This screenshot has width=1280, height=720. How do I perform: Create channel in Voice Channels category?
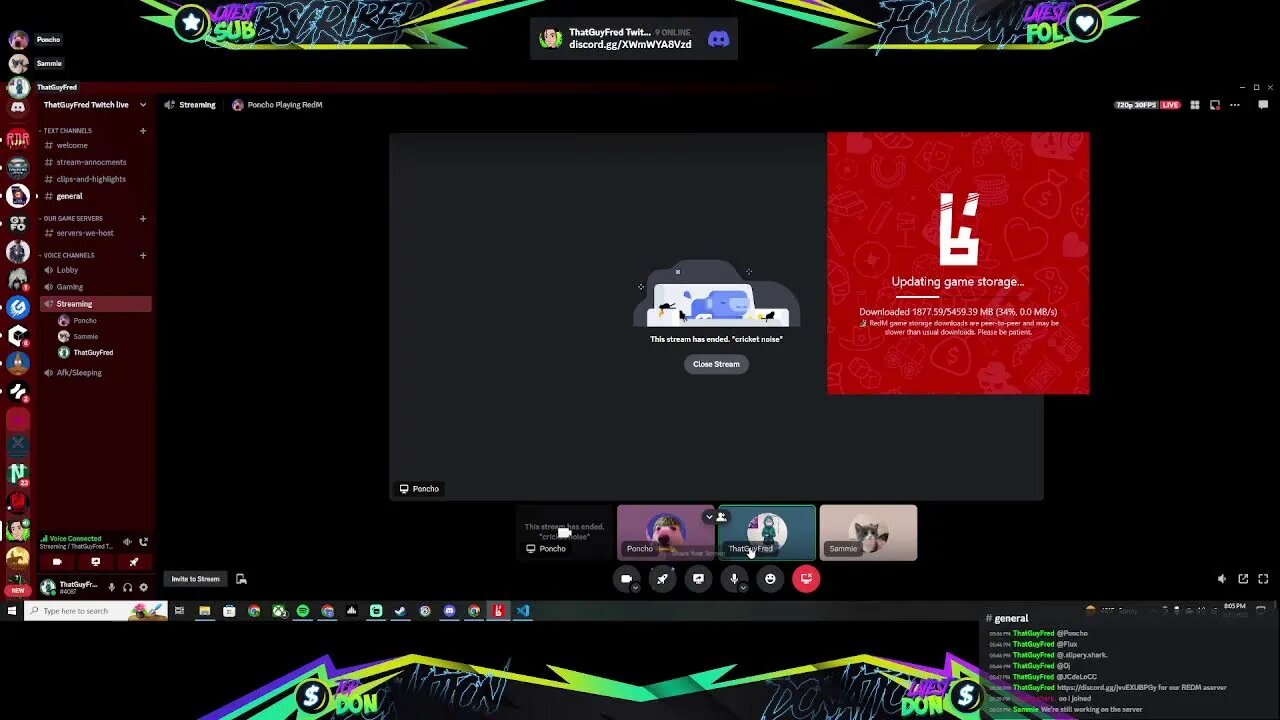pos(143,256)
